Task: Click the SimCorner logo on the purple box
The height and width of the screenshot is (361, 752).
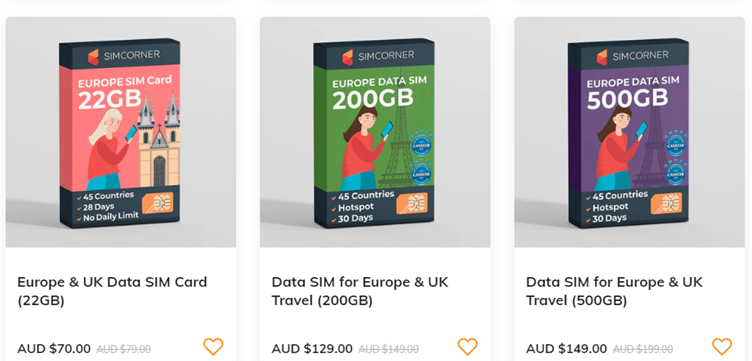Action: [632, 56]
